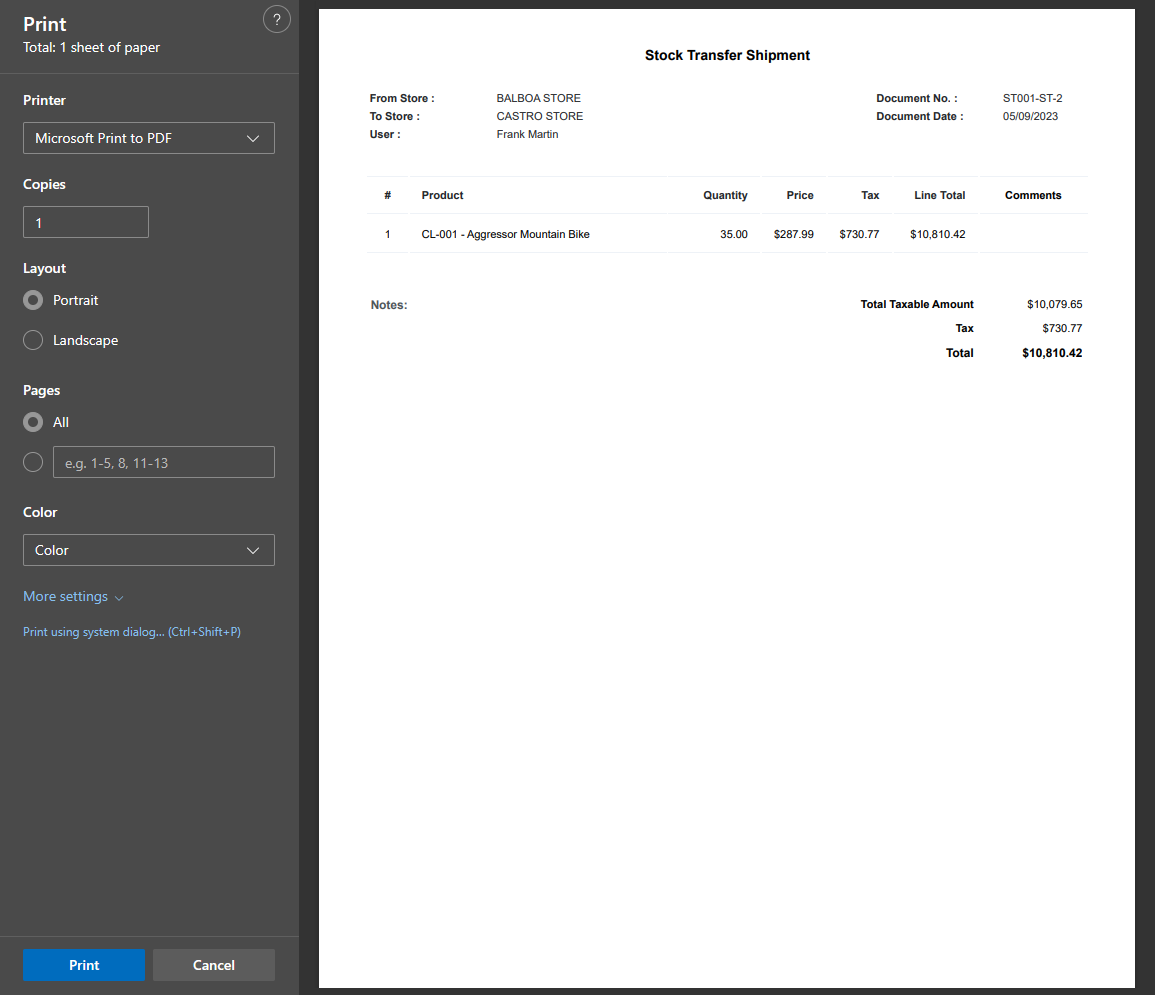
Task: Open the Color mode dropdown
Action: tap(148, 550)
